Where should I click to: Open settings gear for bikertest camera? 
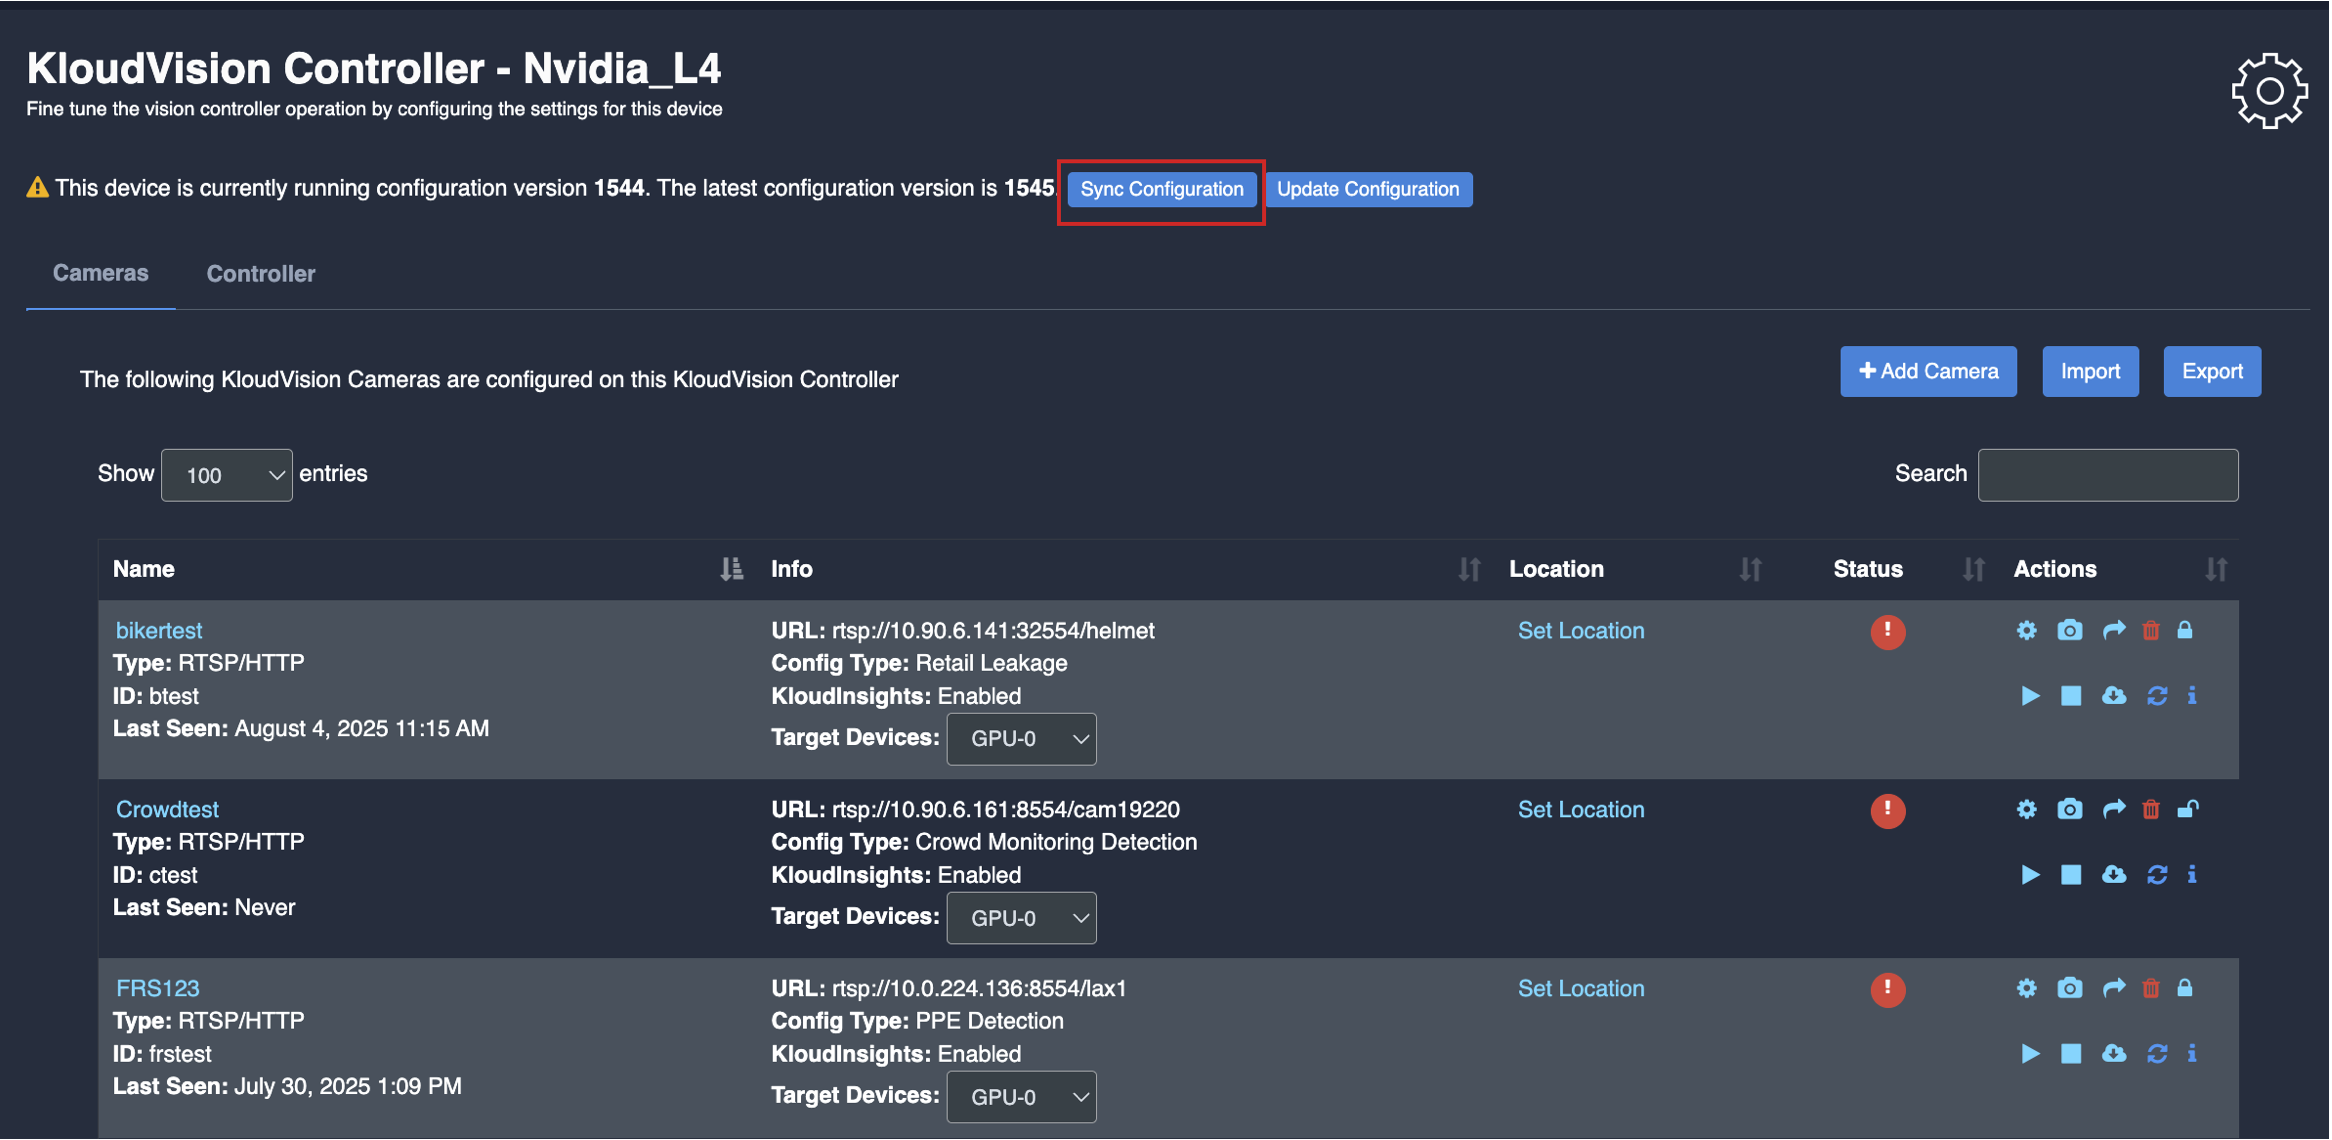point(2026,630)
